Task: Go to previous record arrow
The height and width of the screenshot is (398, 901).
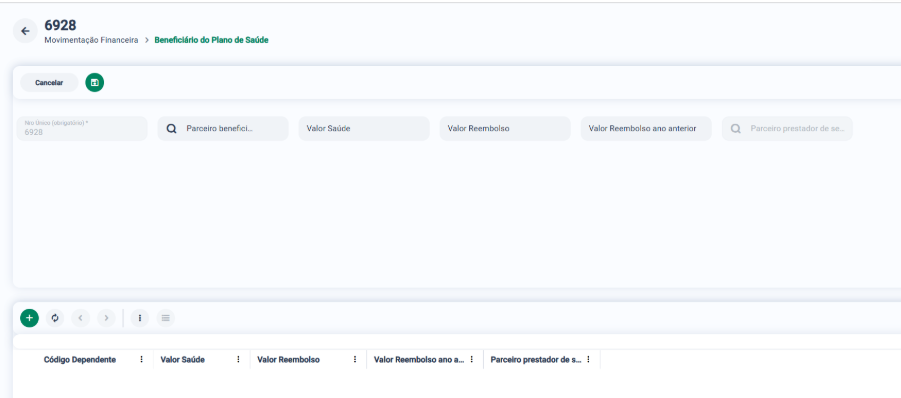Action: 80,318
